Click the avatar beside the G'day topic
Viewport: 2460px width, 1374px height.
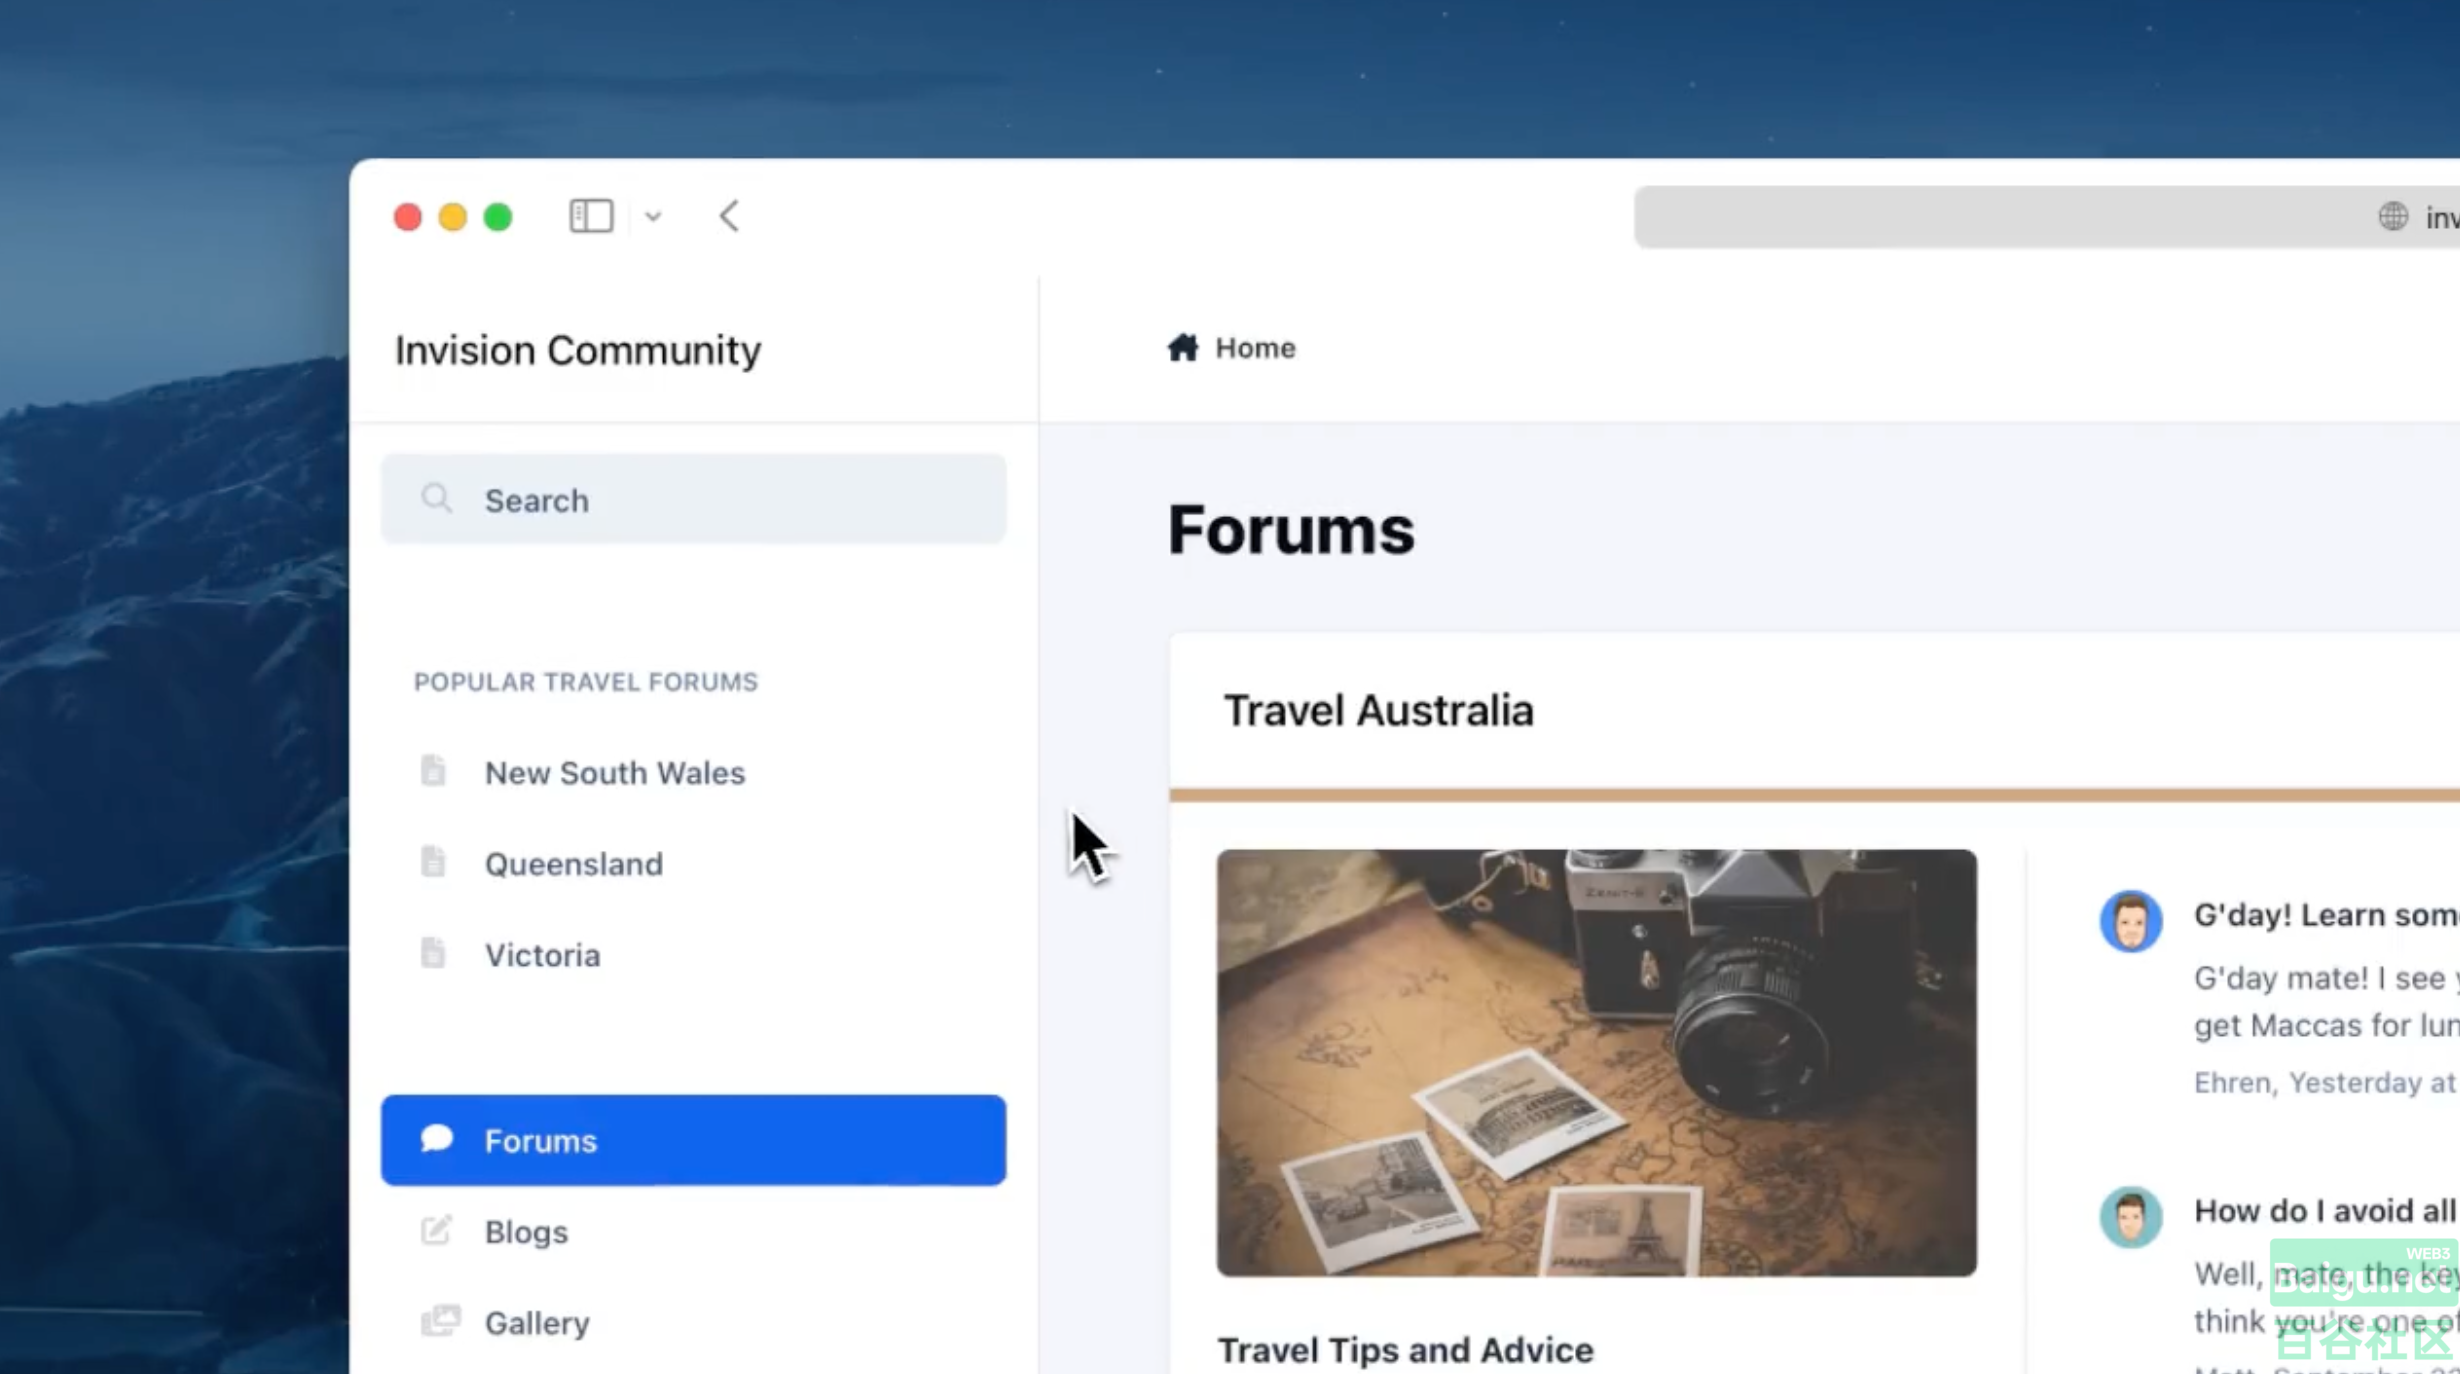(2130, 920)
